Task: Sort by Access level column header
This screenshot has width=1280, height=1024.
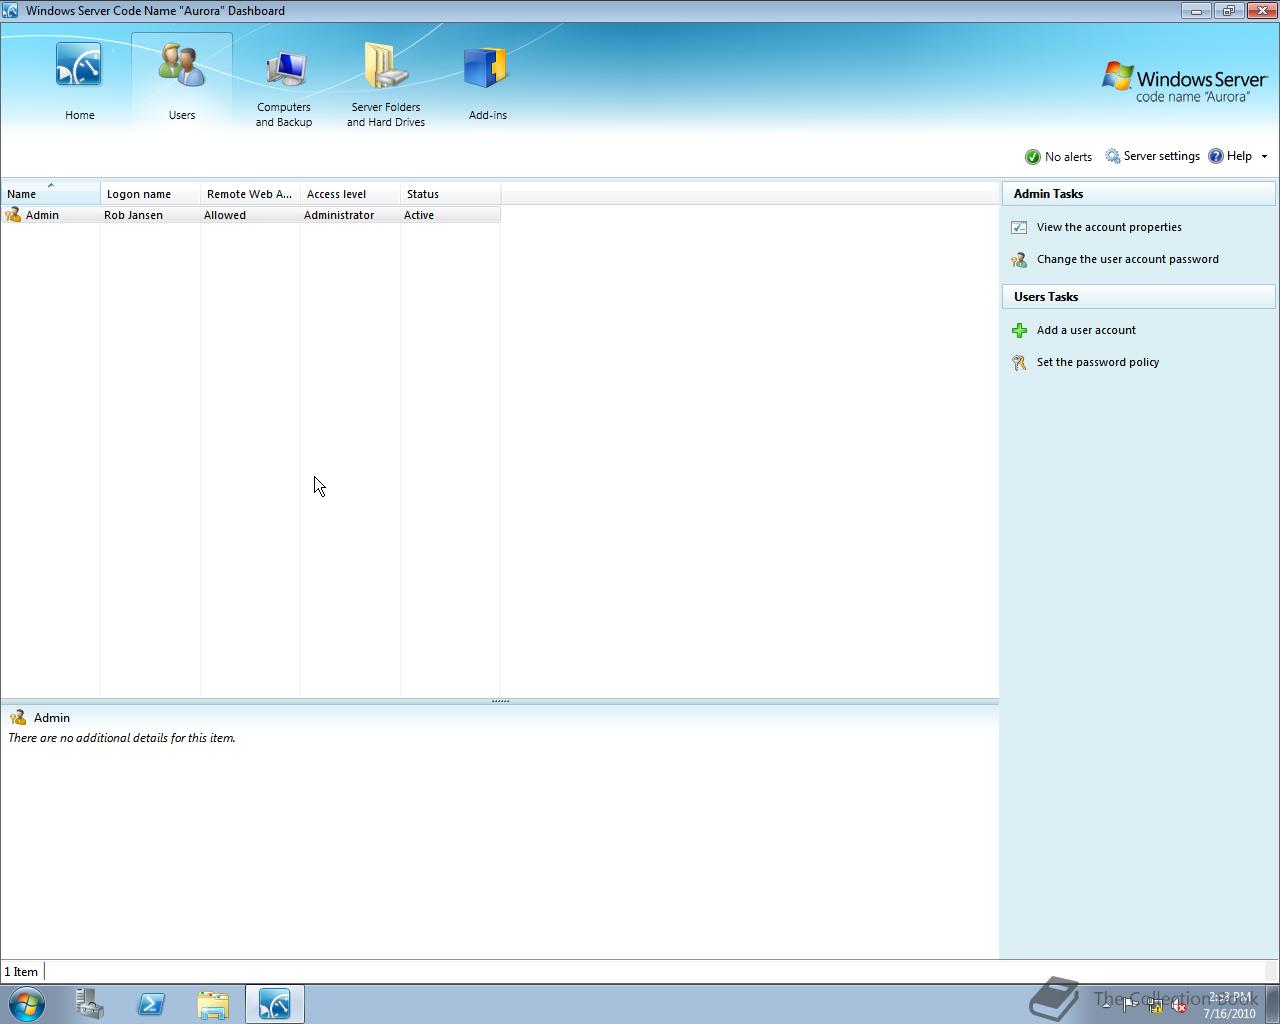Action: pos(351,194)
